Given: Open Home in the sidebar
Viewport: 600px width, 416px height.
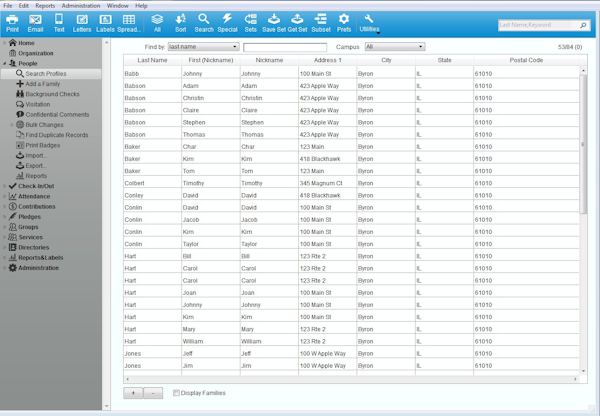Looking at the screenshot, I should coord(26,43).
